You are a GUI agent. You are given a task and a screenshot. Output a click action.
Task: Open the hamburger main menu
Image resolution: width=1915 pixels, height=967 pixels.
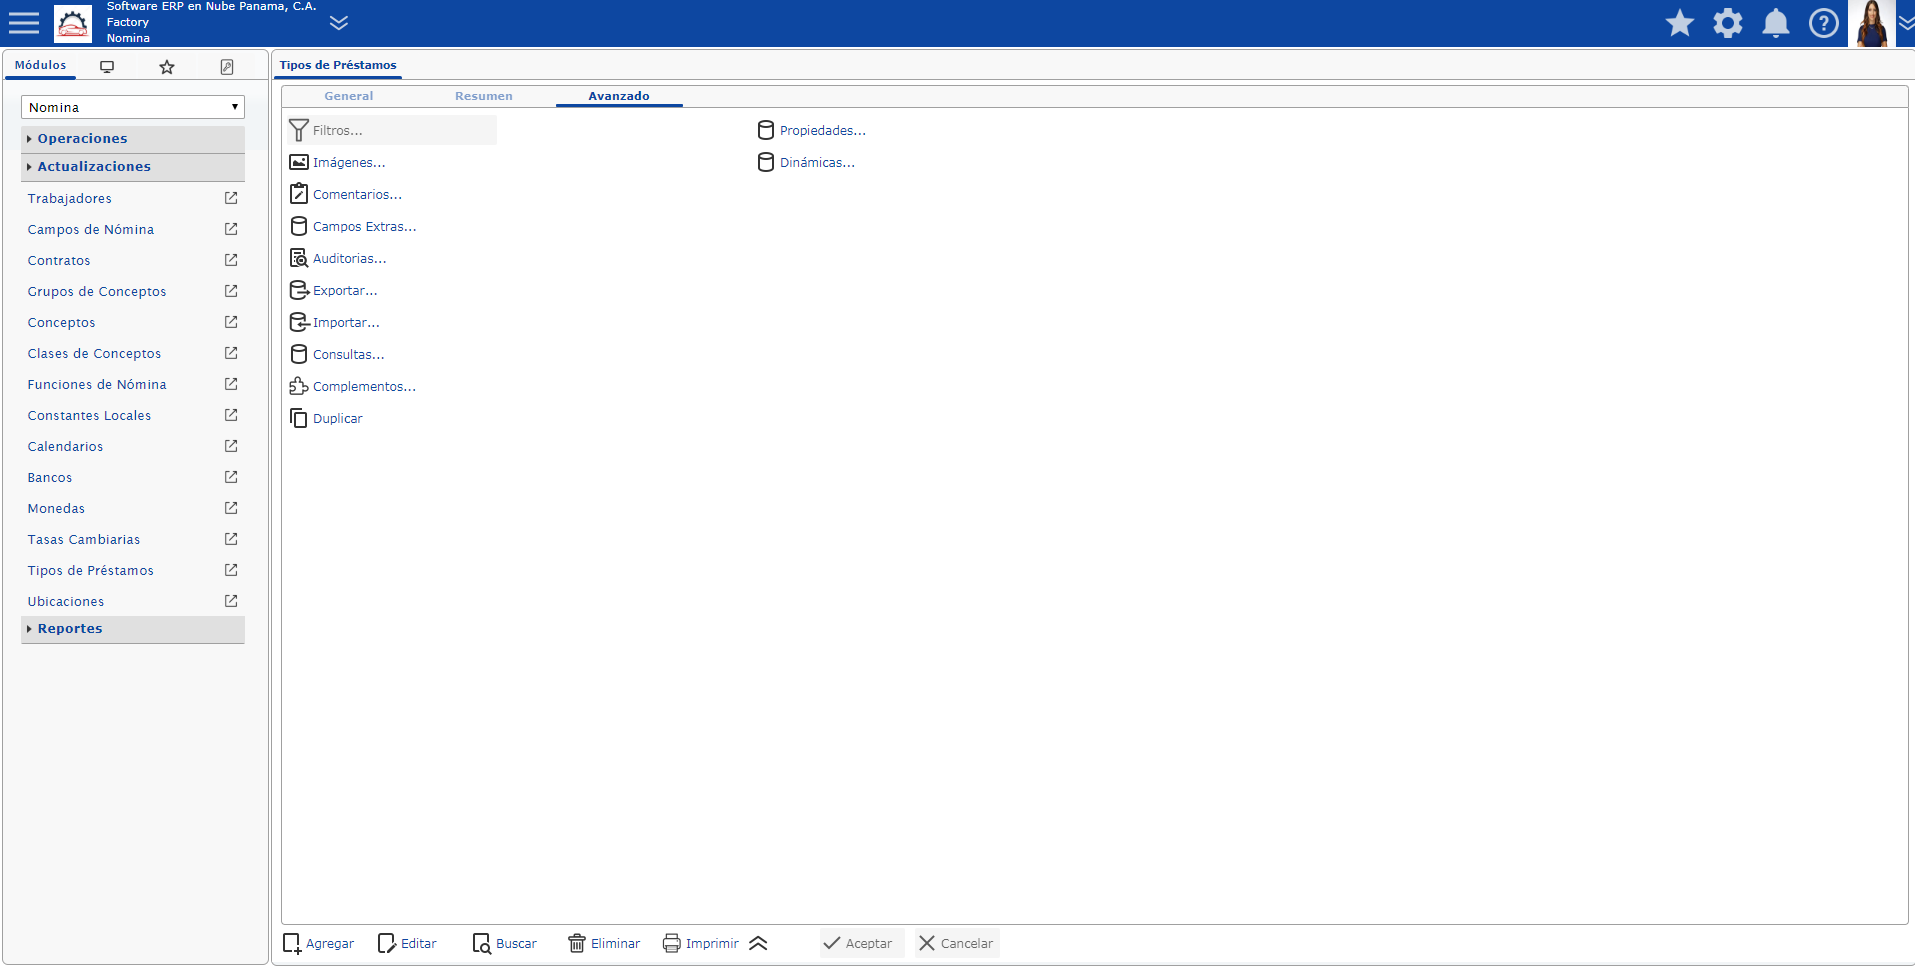(x=24, y=23)
